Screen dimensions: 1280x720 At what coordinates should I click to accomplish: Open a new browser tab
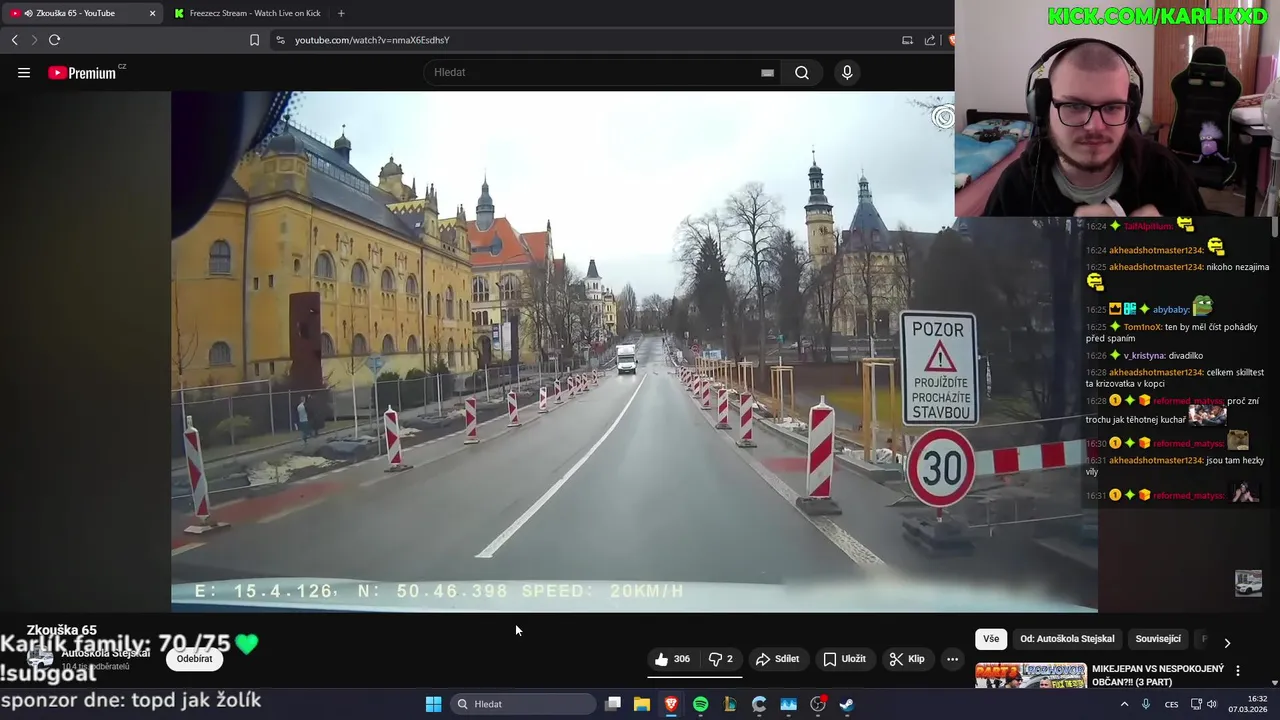coord(341,13)
